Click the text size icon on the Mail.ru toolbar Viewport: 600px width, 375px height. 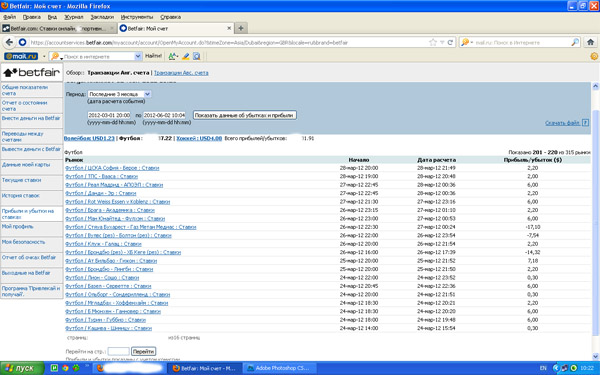pyautogui.click(x=173, y=56)
